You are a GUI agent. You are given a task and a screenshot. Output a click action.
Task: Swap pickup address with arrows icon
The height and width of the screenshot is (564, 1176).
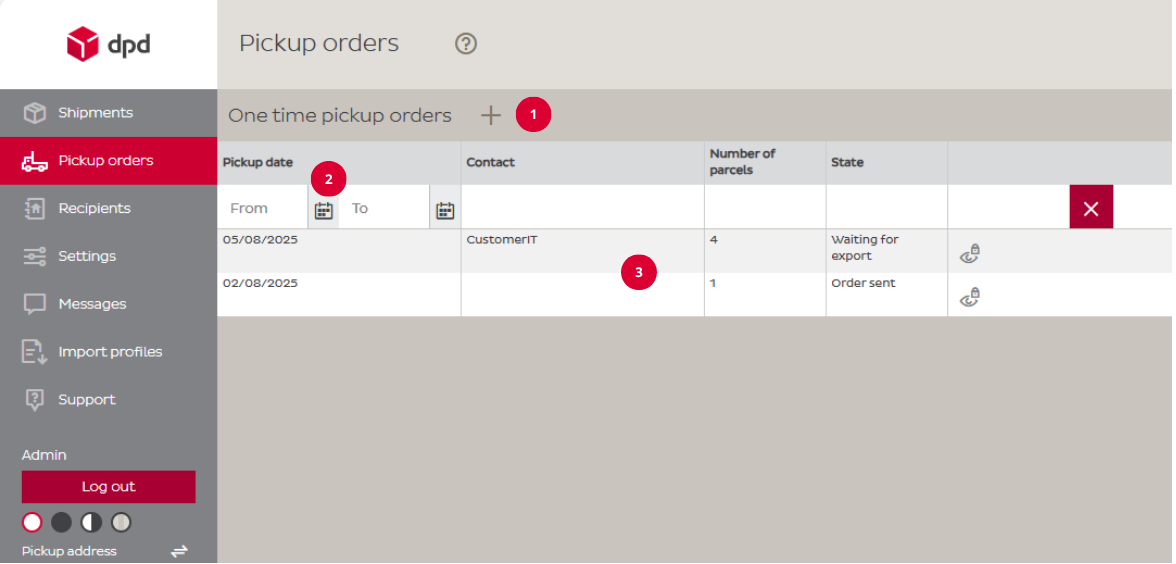[178, 551]
